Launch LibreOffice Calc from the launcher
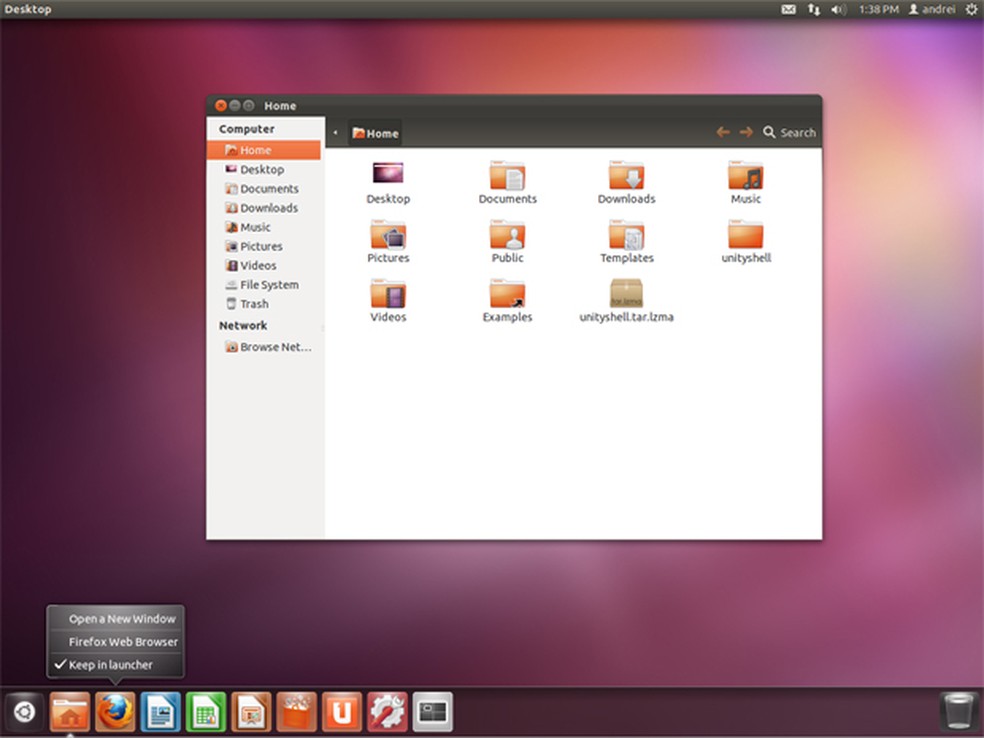This screenshot has height=738, width=984. [x=206, y=712]
